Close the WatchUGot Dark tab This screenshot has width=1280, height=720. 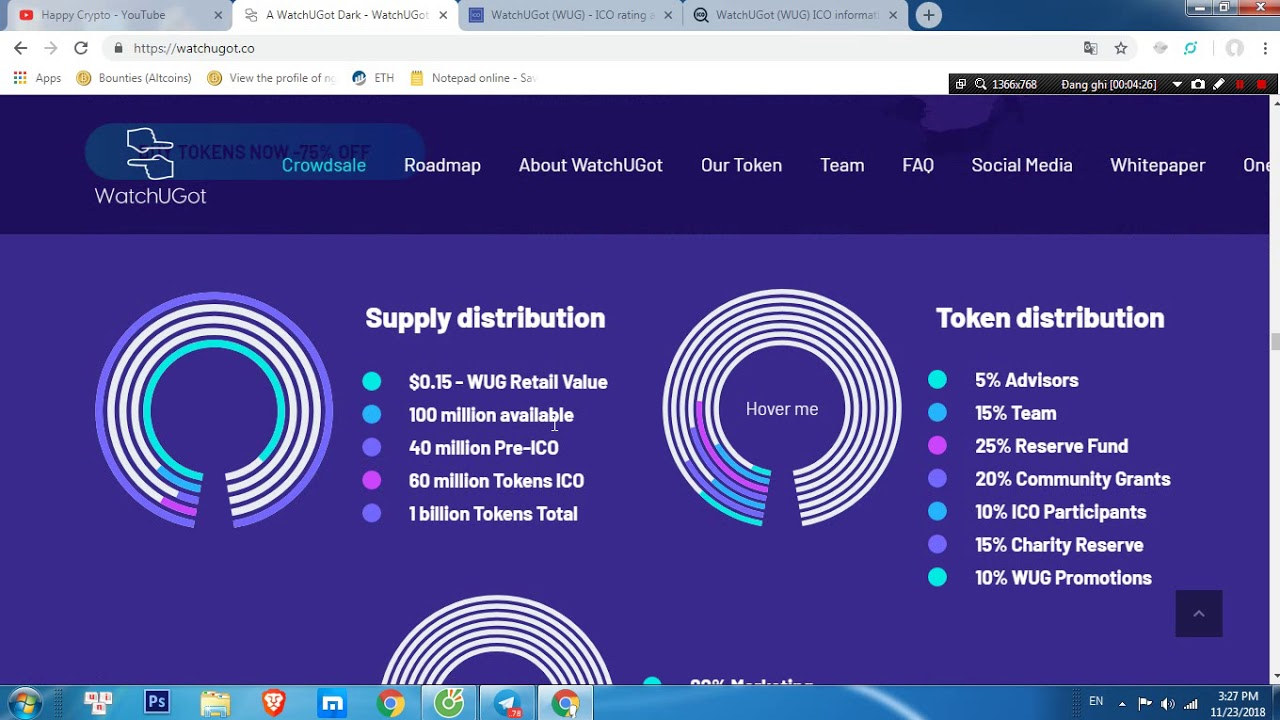[x=443, y=15]
